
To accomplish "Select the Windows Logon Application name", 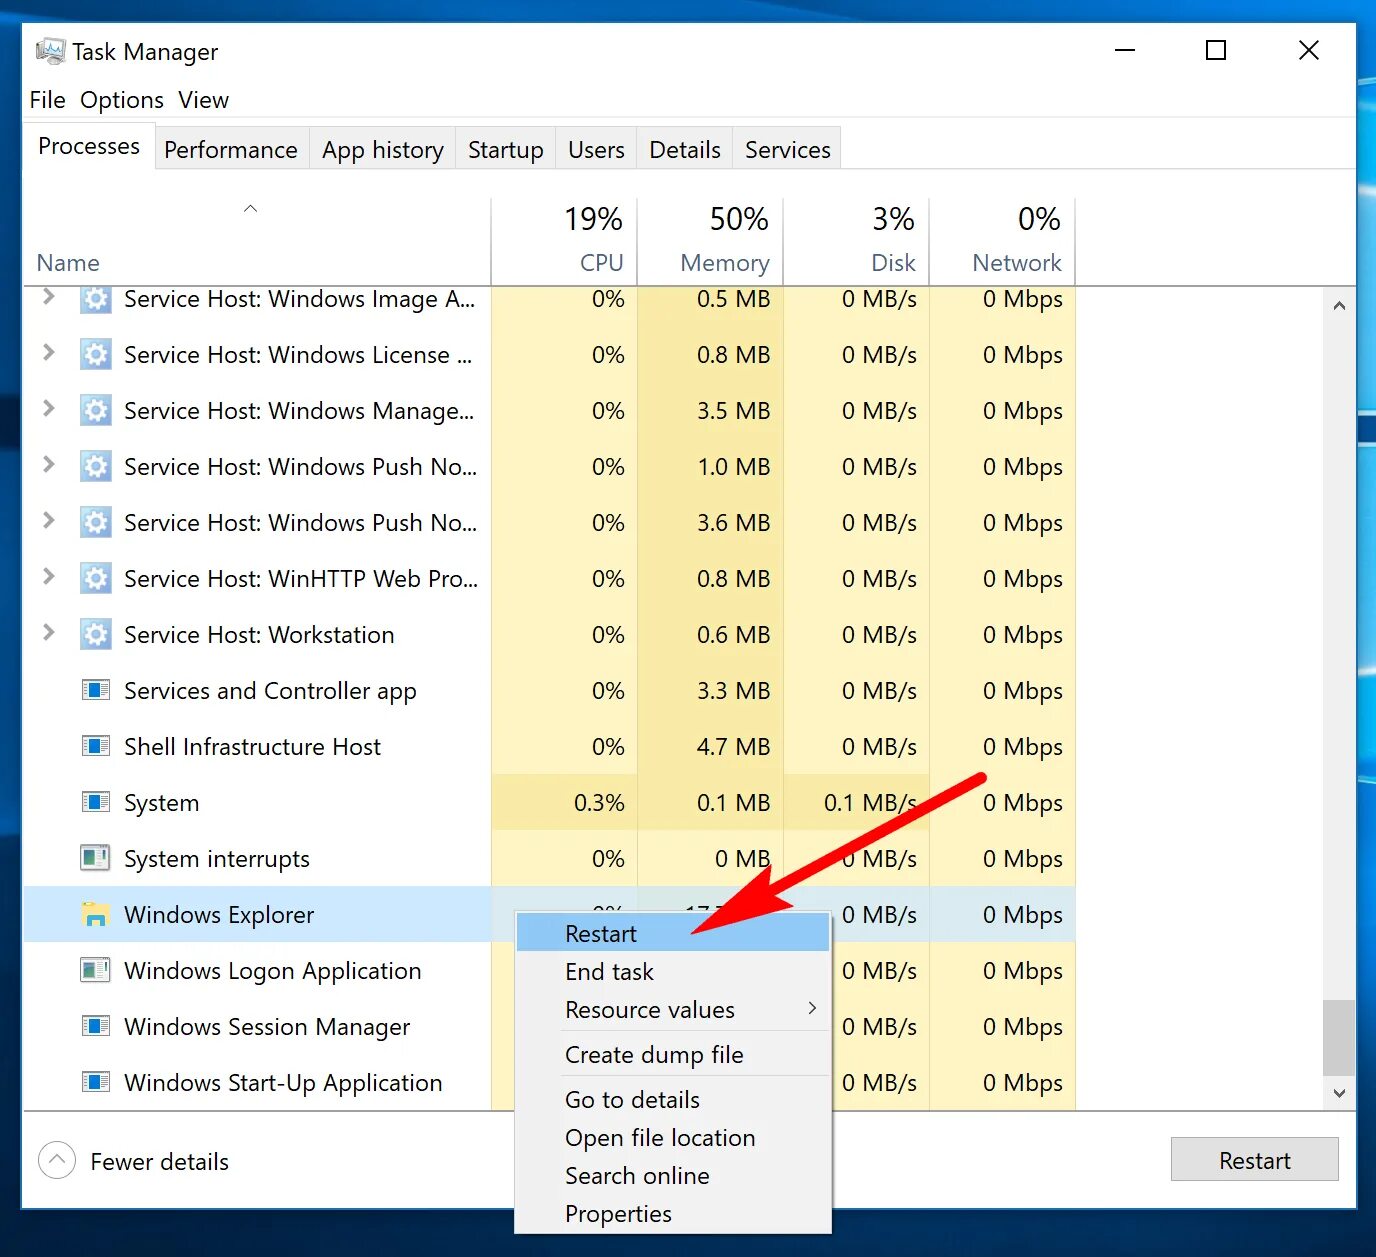I will (273, 971).
